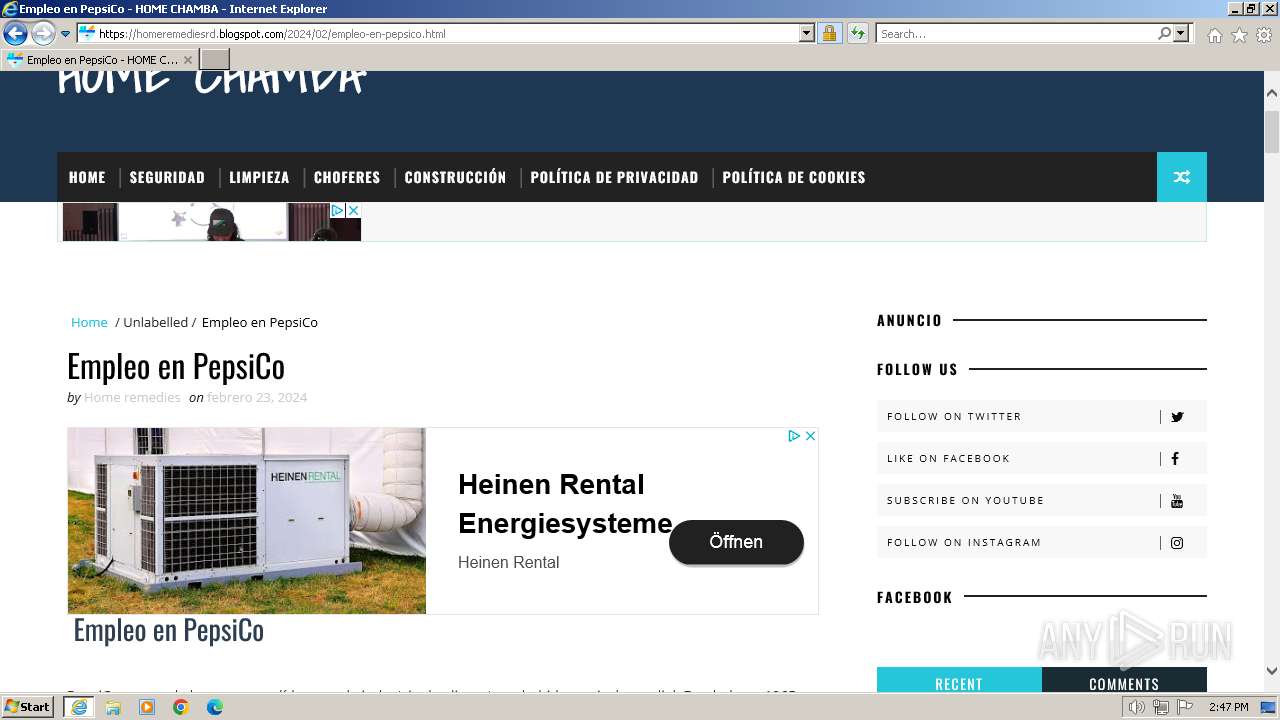Click Action Center flag tray icon
The width and height of the screenshot is (1280, 720).
1185,707
